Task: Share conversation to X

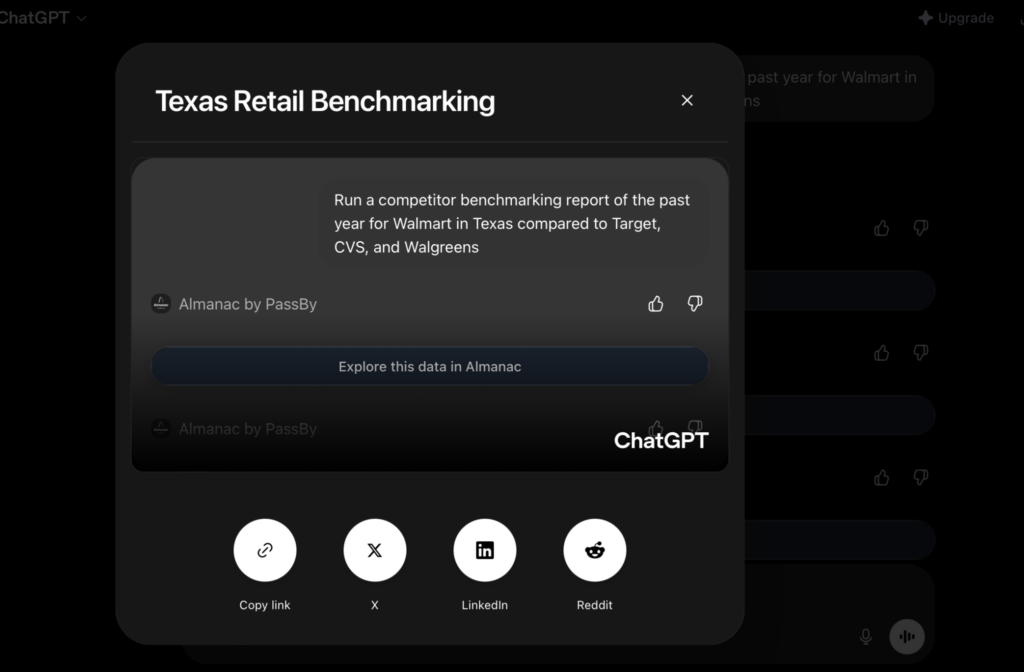Action: (375, 550)
